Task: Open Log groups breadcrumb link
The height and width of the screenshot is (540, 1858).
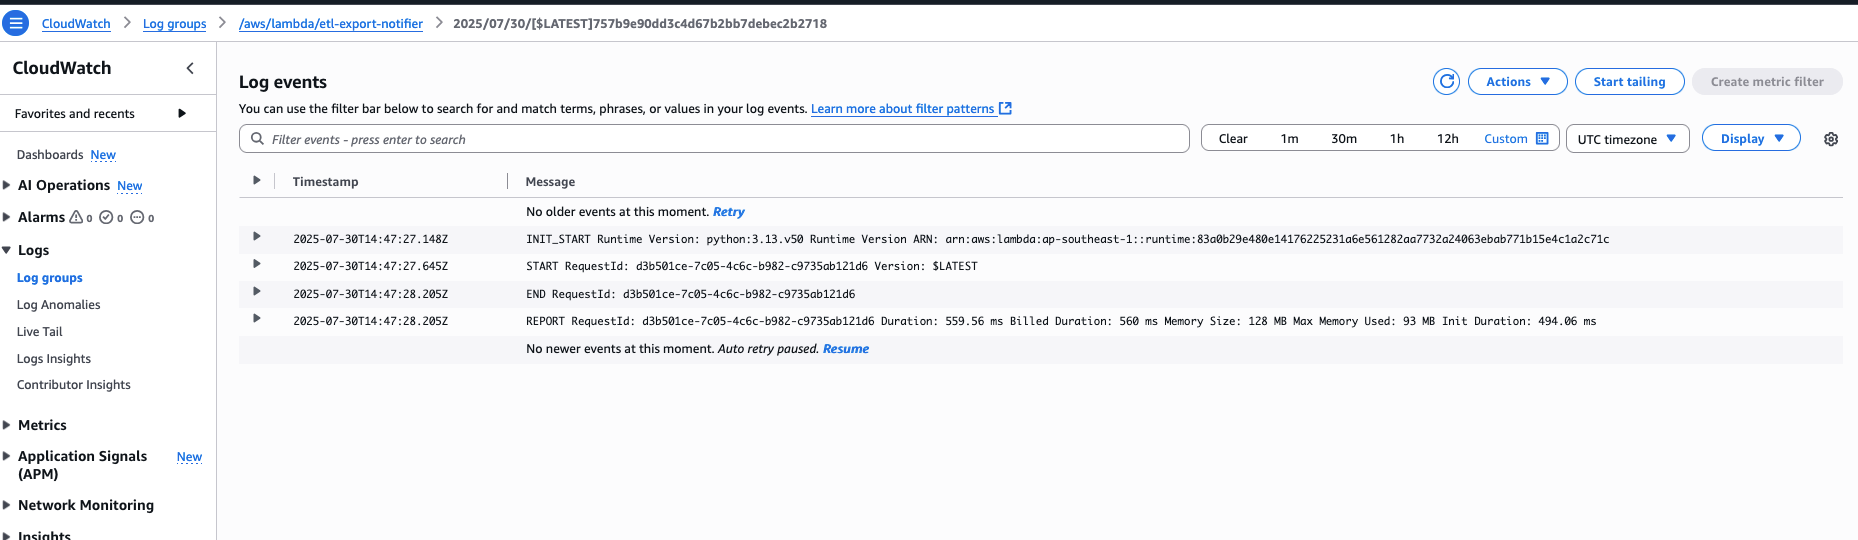Action: tap(174, 24)
